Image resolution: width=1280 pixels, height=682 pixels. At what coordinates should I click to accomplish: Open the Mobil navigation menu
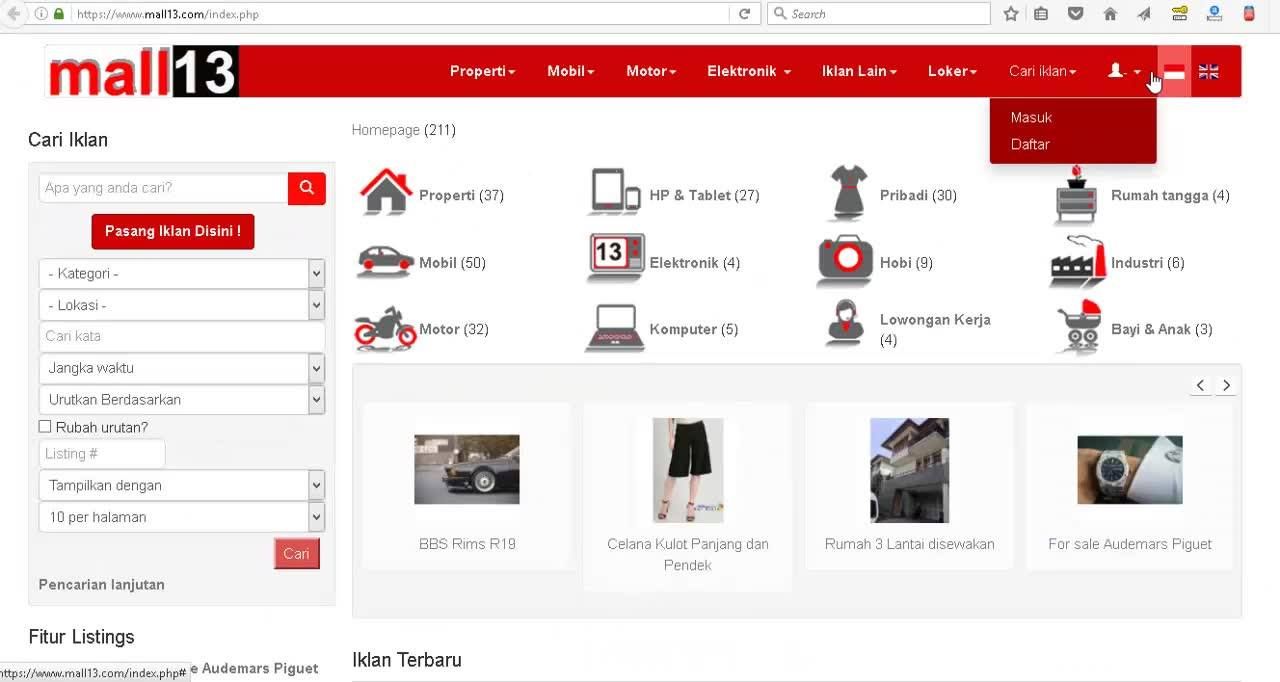point(571,71)
